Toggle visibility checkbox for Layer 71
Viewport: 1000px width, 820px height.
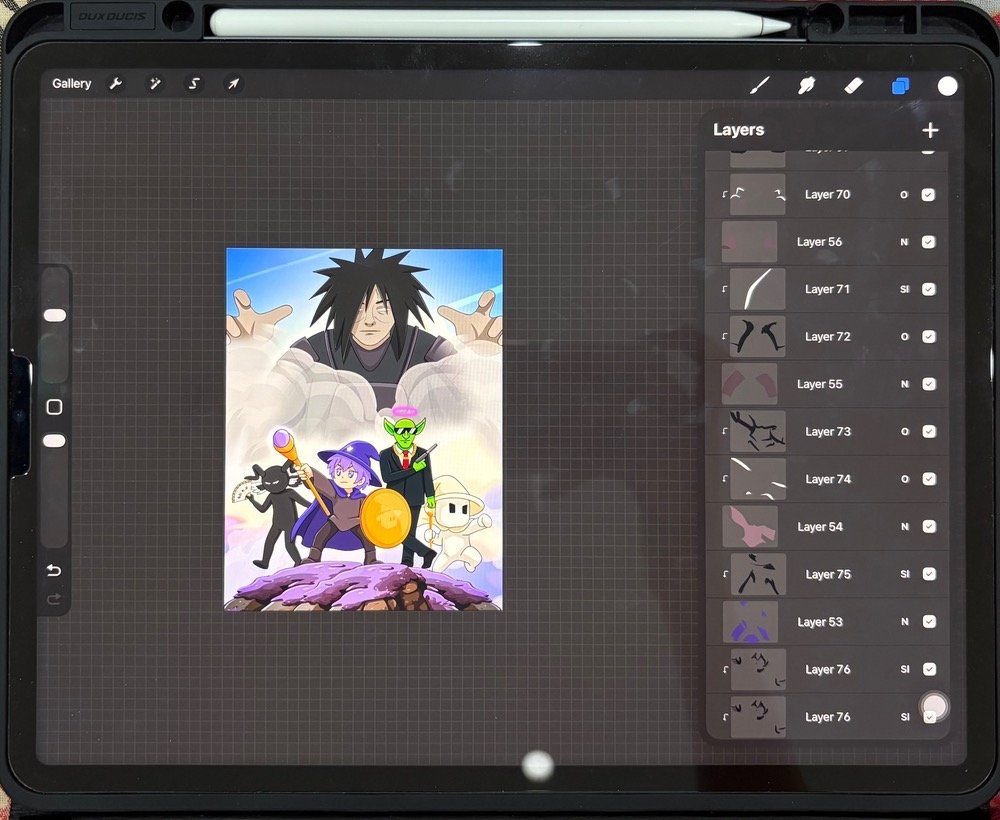pos(929,289)
